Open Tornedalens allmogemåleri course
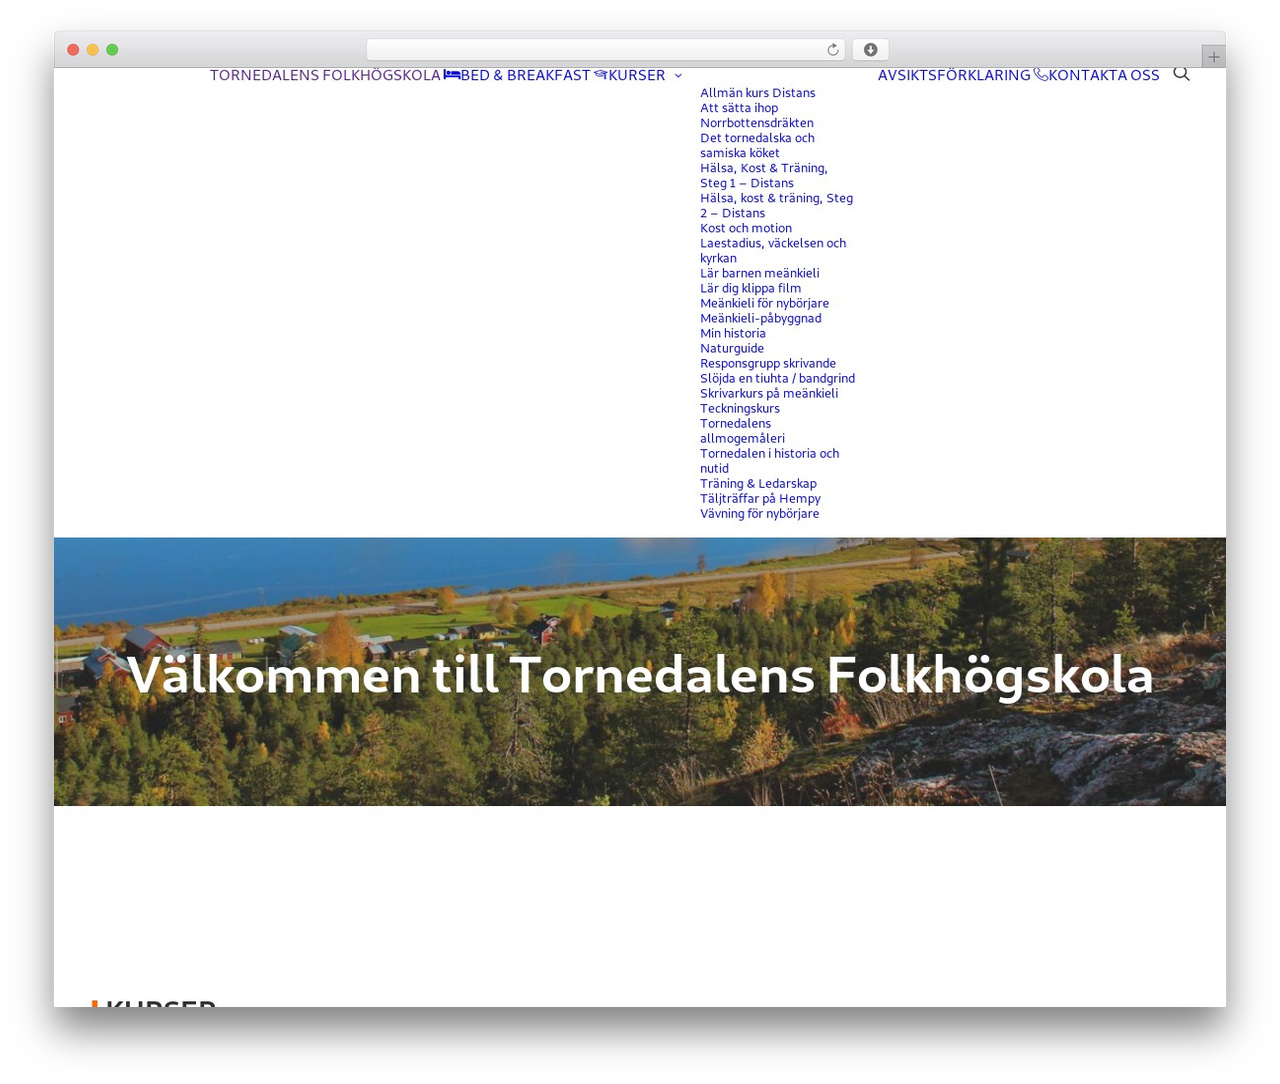 743,430
